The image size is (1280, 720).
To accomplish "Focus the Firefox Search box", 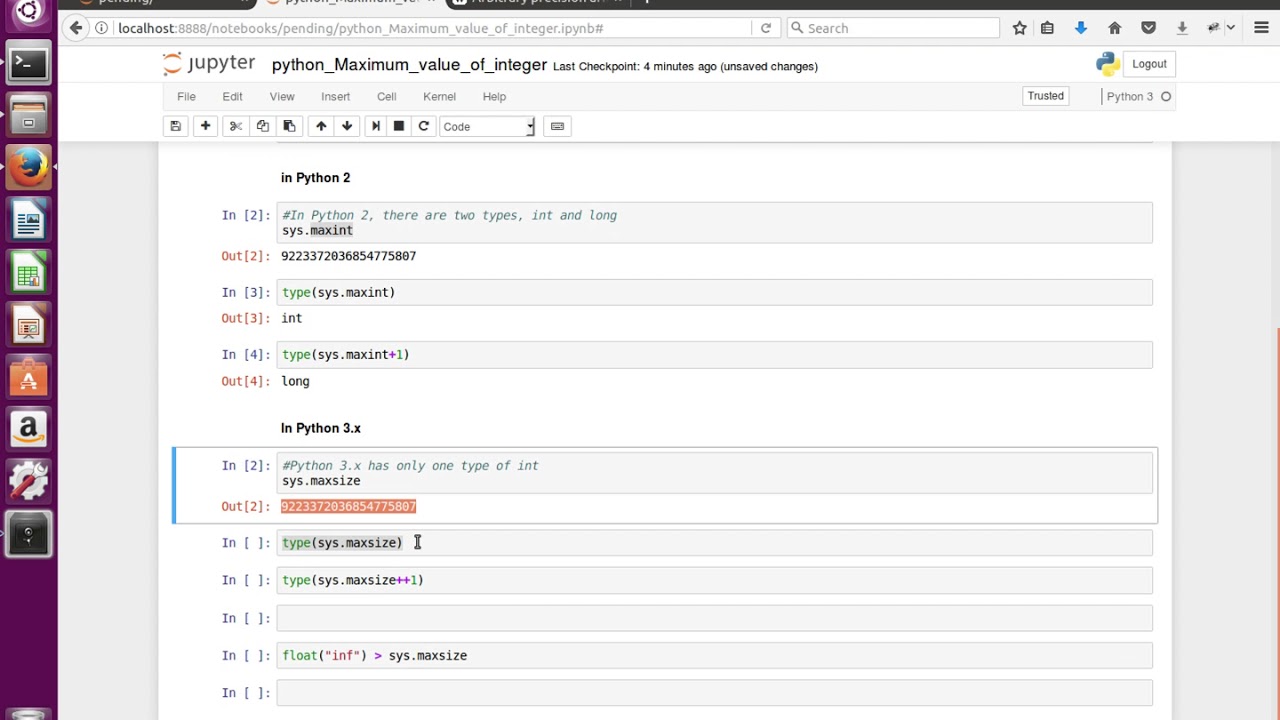I will (893, 28).
